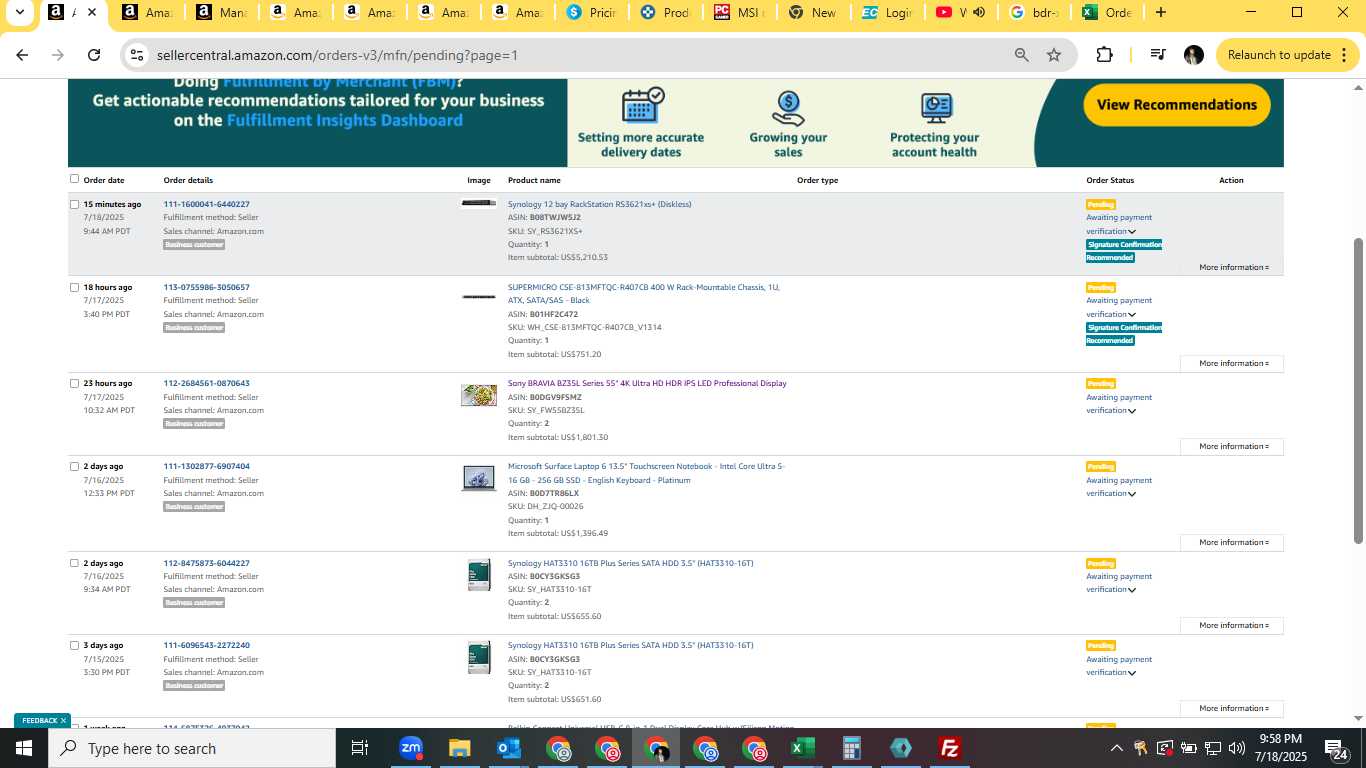Toggle the select-all orders checkbox

click(74, 179)
